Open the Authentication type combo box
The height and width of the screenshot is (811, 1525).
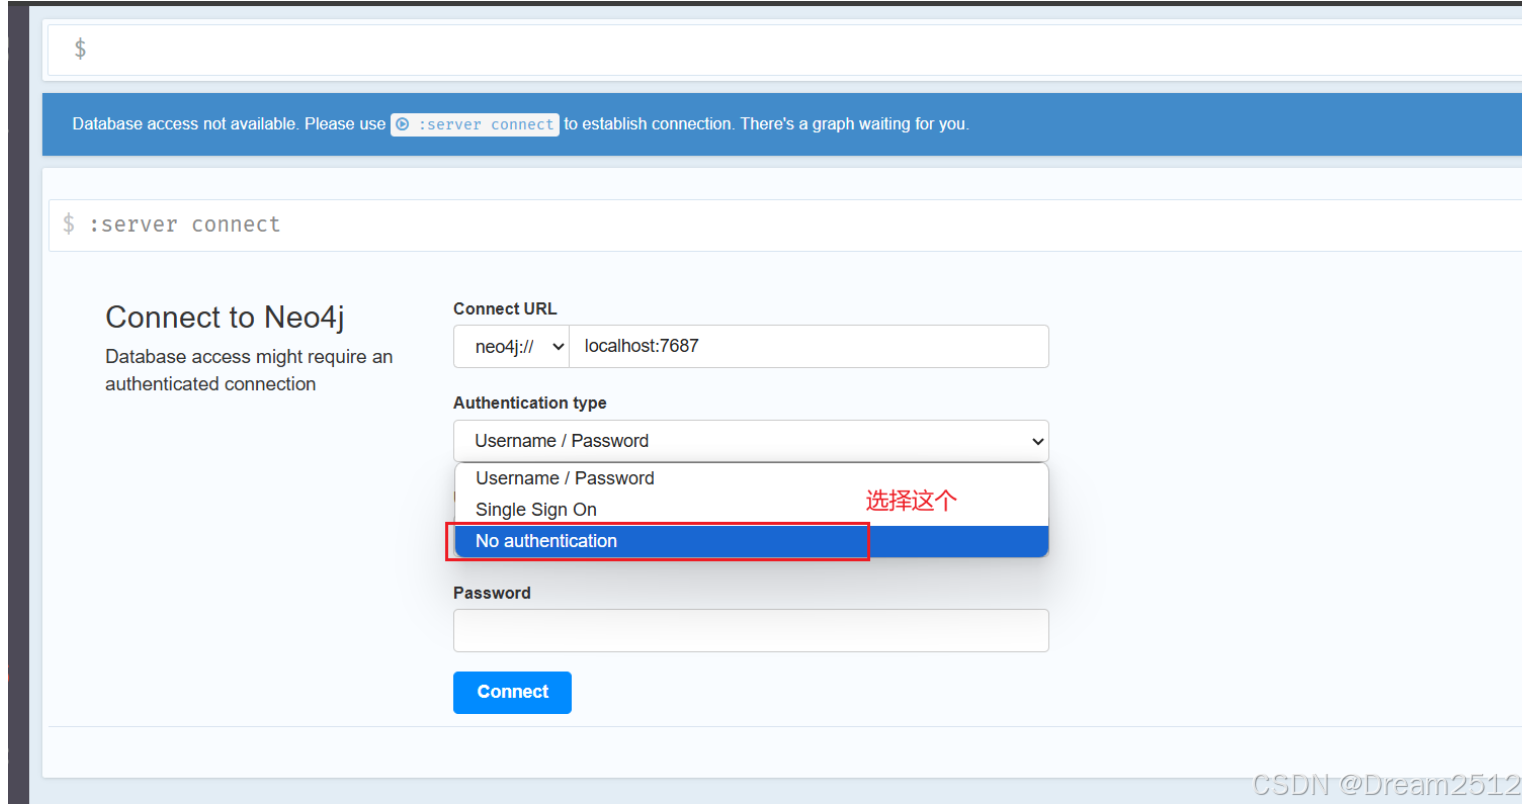coord(751,441)
